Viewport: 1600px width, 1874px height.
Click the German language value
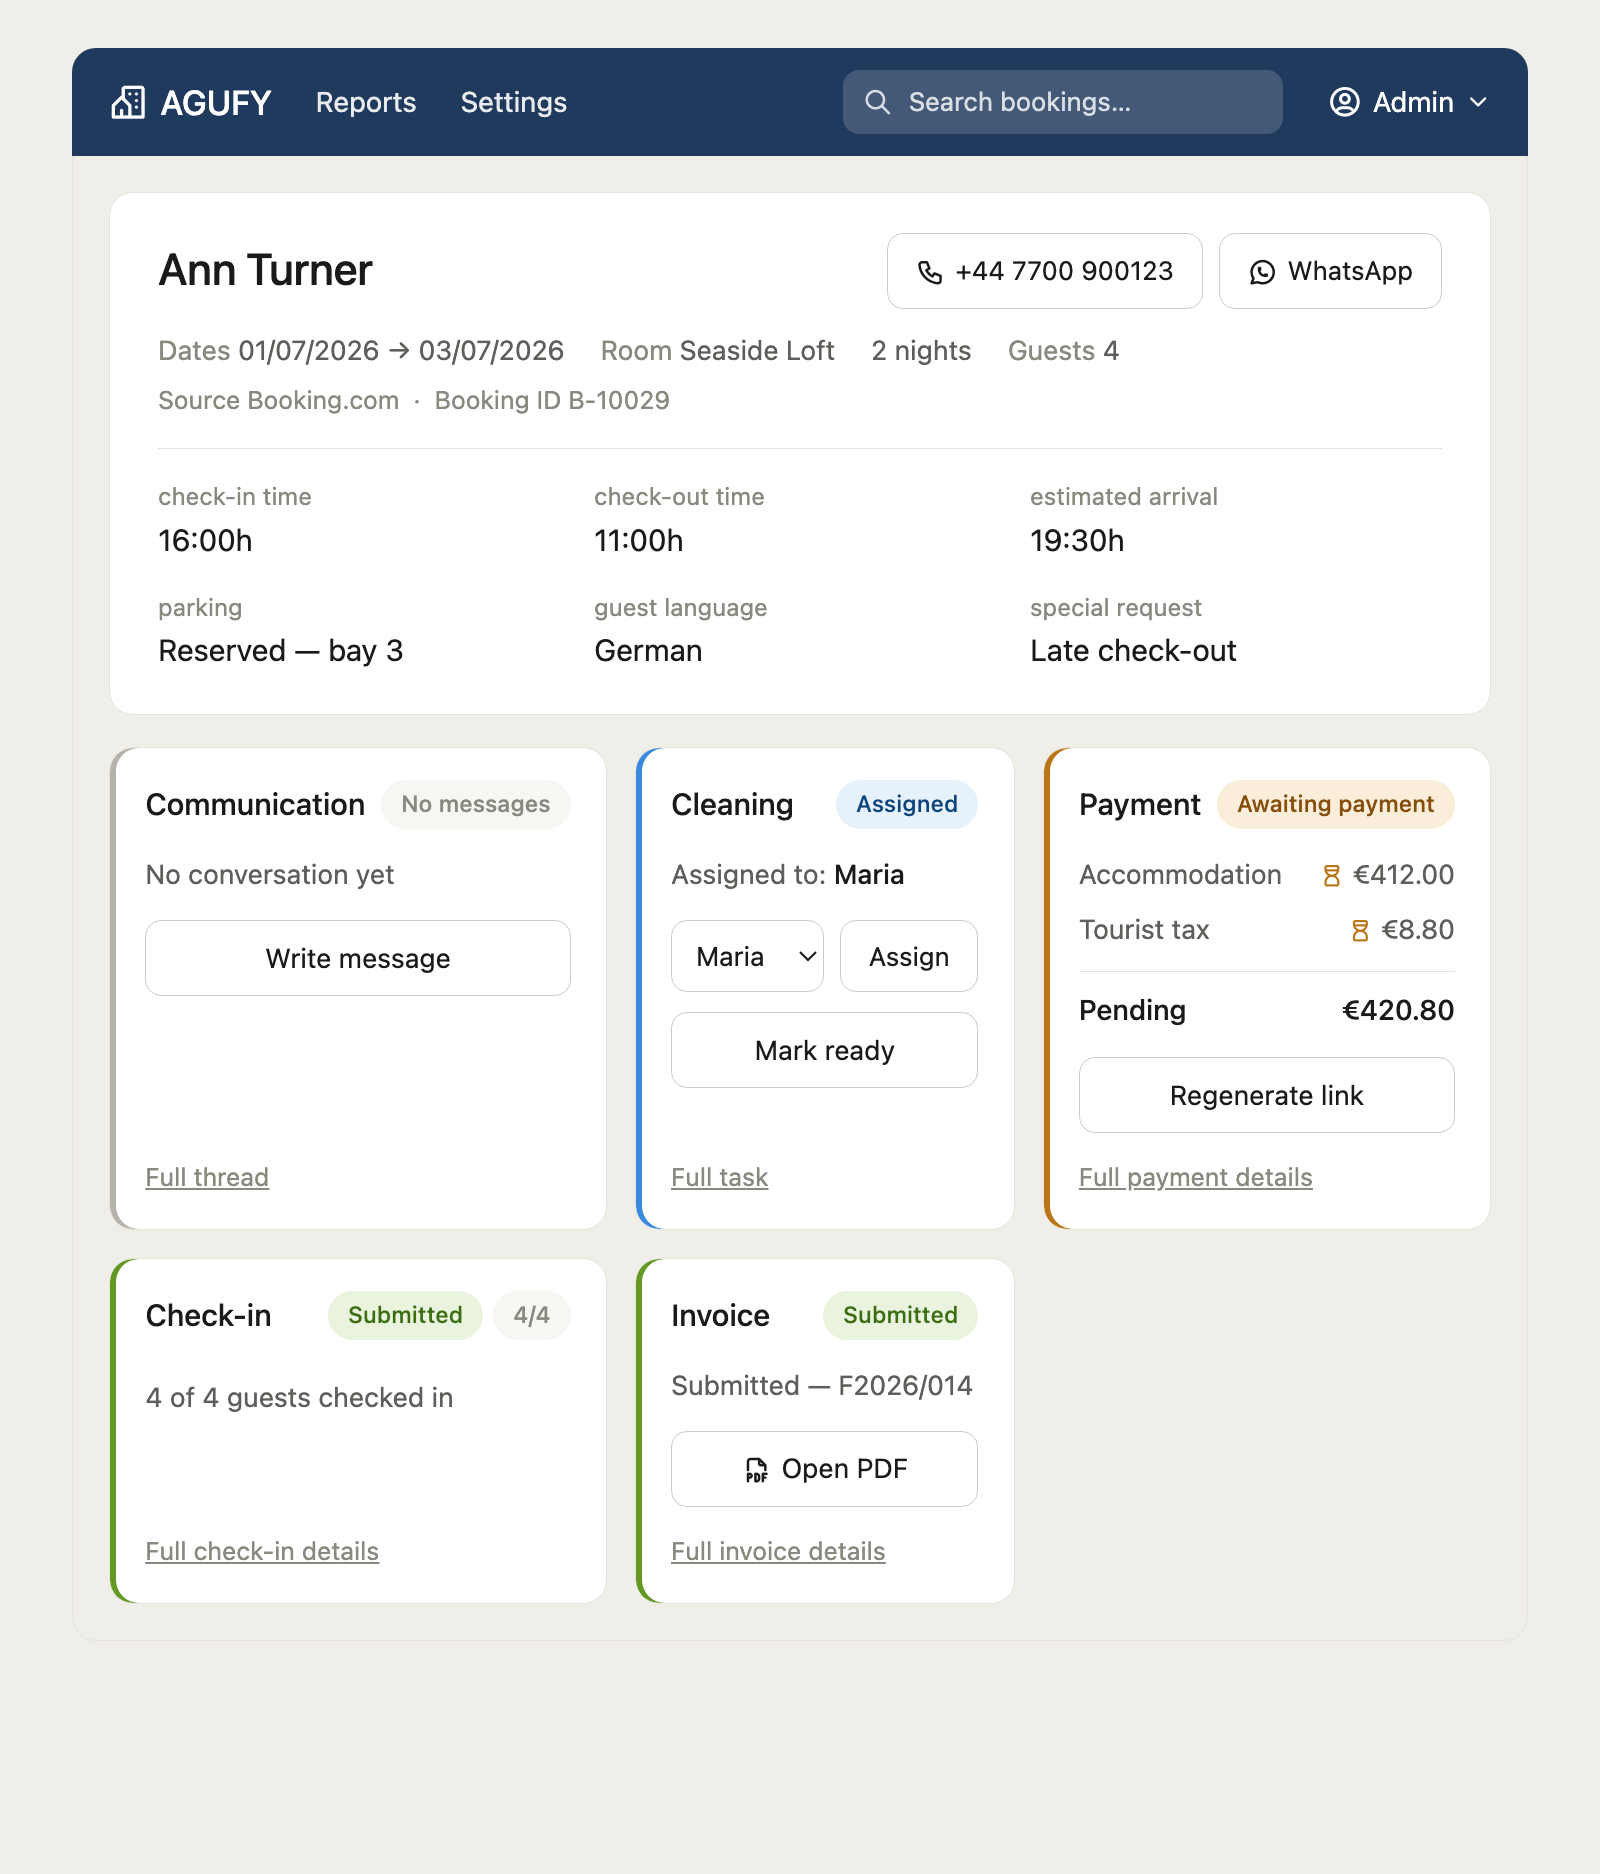(648, 651)
